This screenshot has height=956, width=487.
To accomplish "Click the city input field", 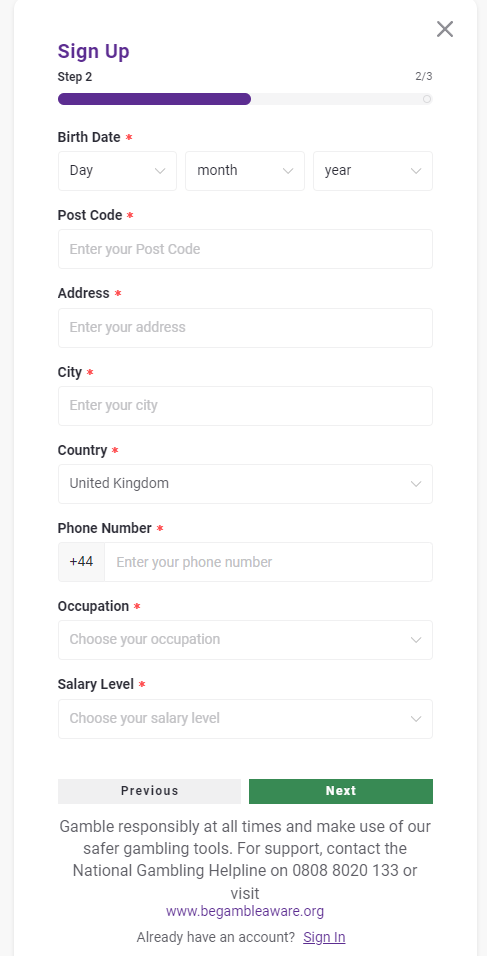I will (245, 405).
